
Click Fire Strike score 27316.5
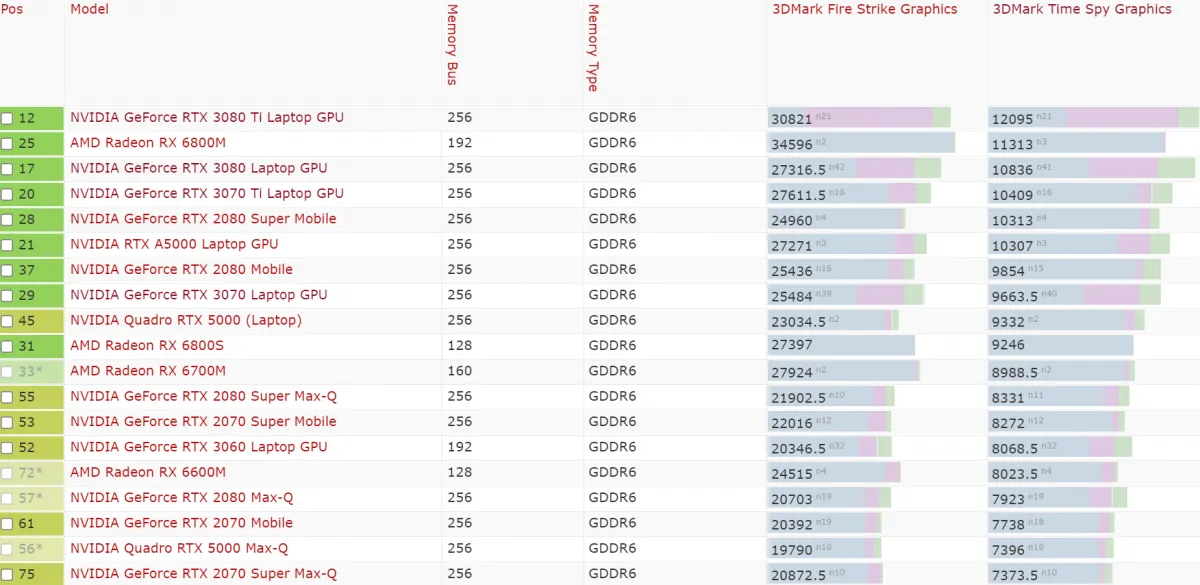point(799,169)
